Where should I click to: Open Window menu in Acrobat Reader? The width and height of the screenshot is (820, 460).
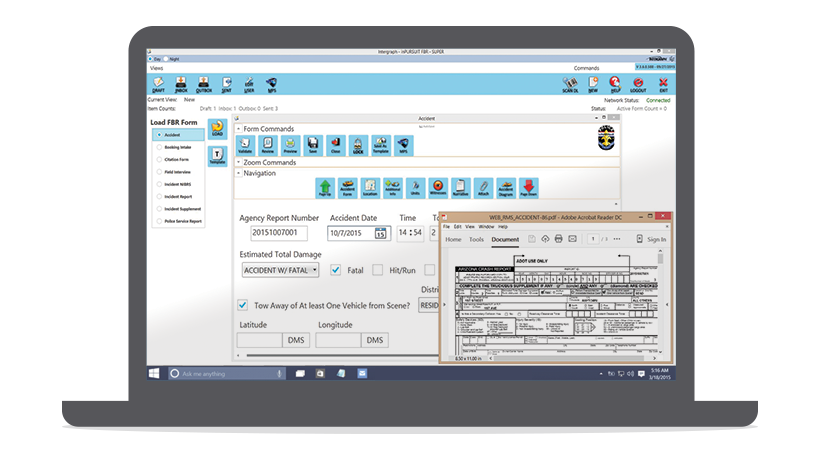(x=486, y=227)
